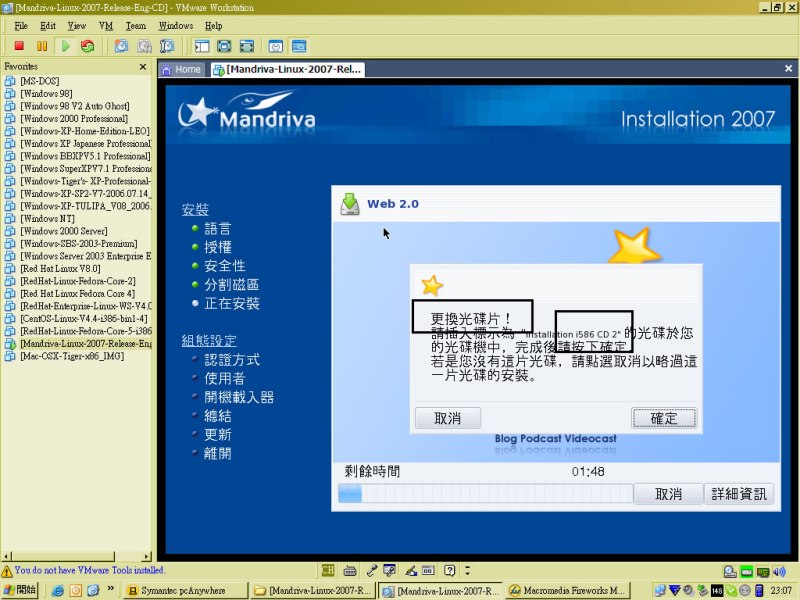The height and width of the screenshot is (600, 800).
Task: Open the View menu
Action: [x=77, y=26]
